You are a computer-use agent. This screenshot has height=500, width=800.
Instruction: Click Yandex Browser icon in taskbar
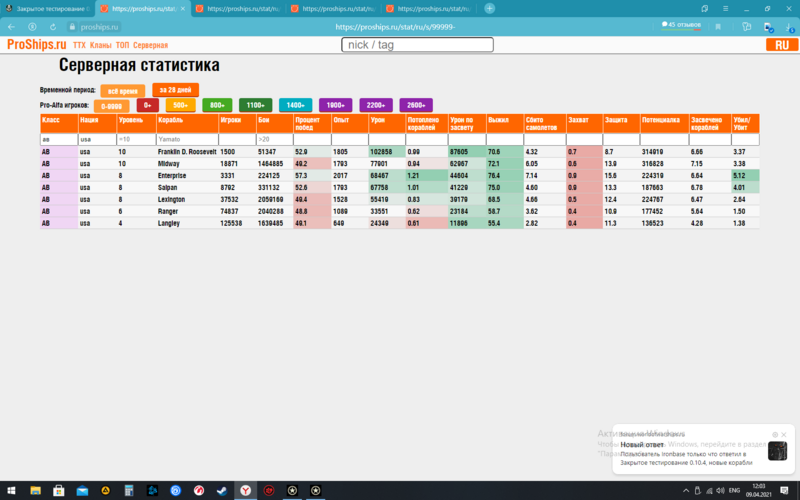point(245,490)
